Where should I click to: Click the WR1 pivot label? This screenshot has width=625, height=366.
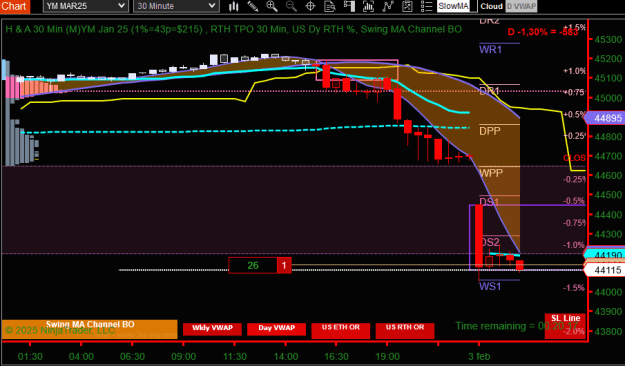click(x=490, y=49)
